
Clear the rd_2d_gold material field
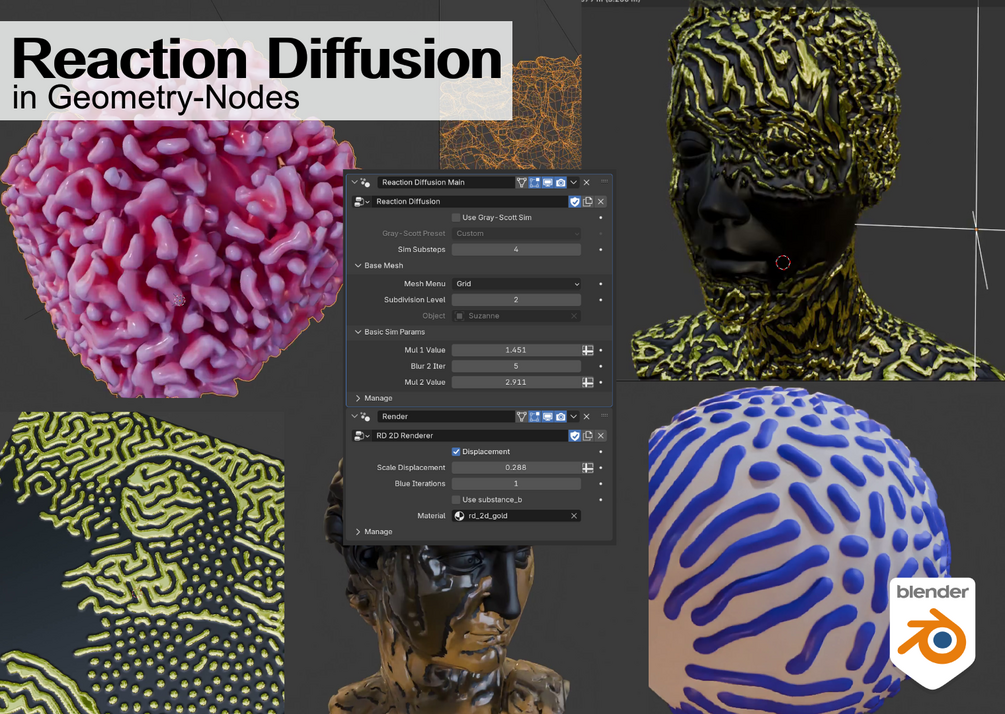coord(574,516)
